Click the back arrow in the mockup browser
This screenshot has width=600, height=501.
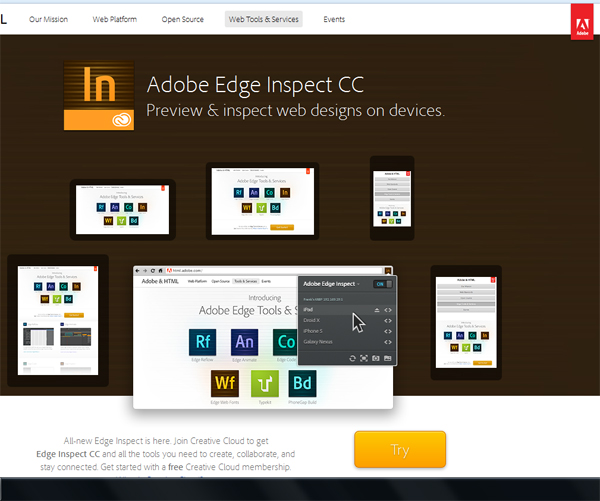pos(138,271)
